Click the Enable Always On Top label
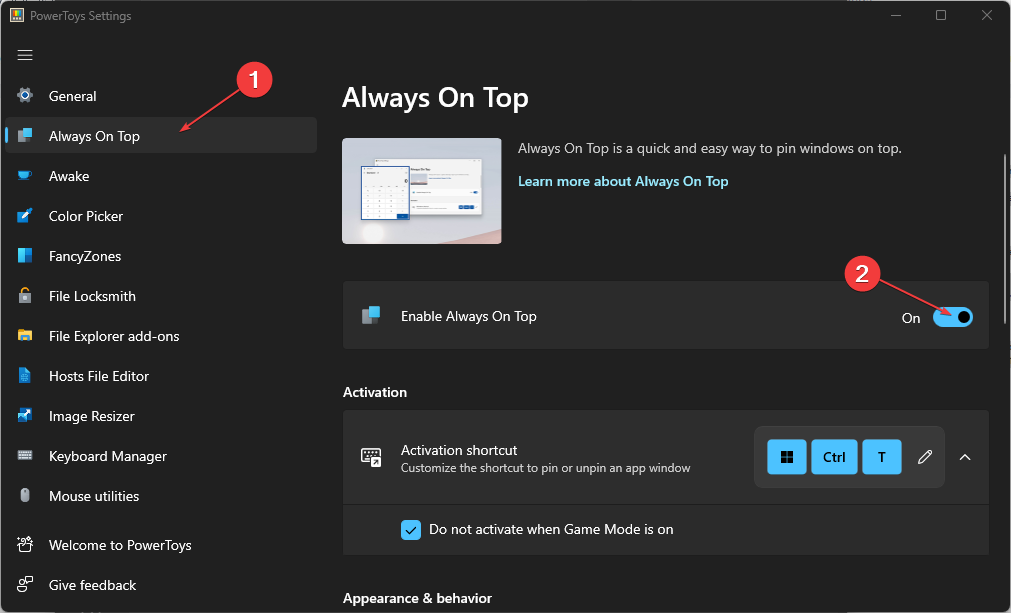1011x613 pixels. (469, 316)
